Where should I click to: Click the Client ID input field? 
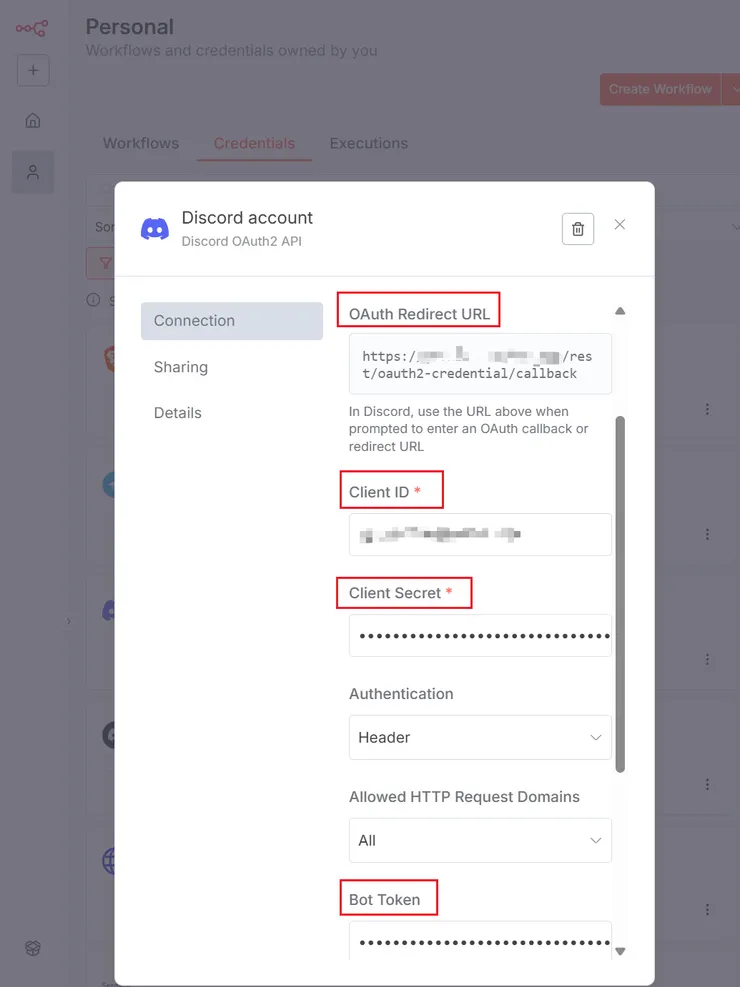coord(480,534)
